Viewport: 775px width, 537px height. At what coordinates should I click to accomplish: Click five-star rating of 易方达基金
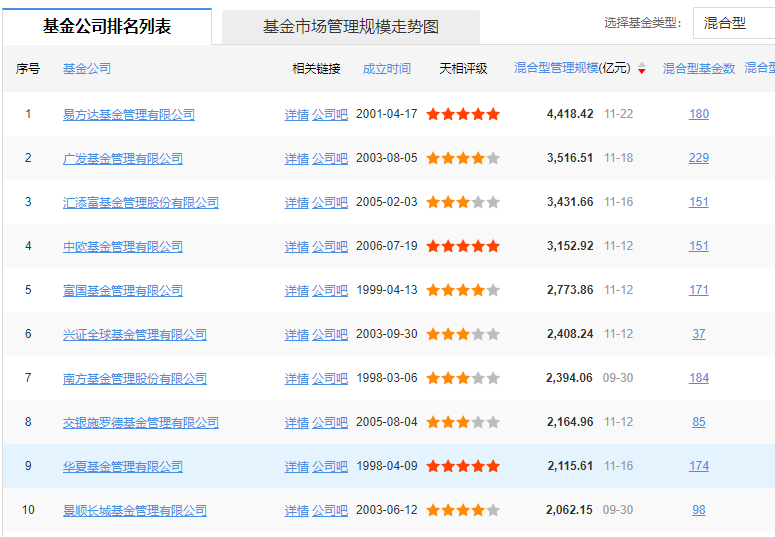(x=463, y=114)
